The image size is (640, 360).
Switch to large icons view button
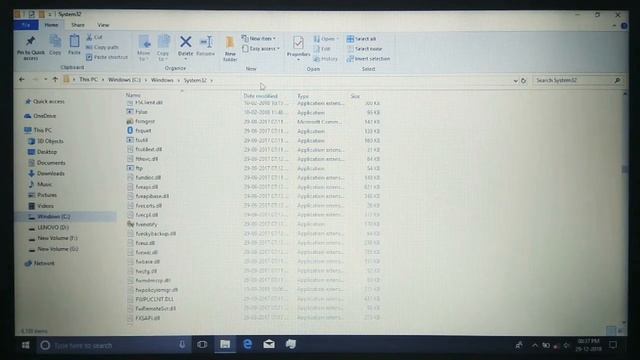point(620,331)
